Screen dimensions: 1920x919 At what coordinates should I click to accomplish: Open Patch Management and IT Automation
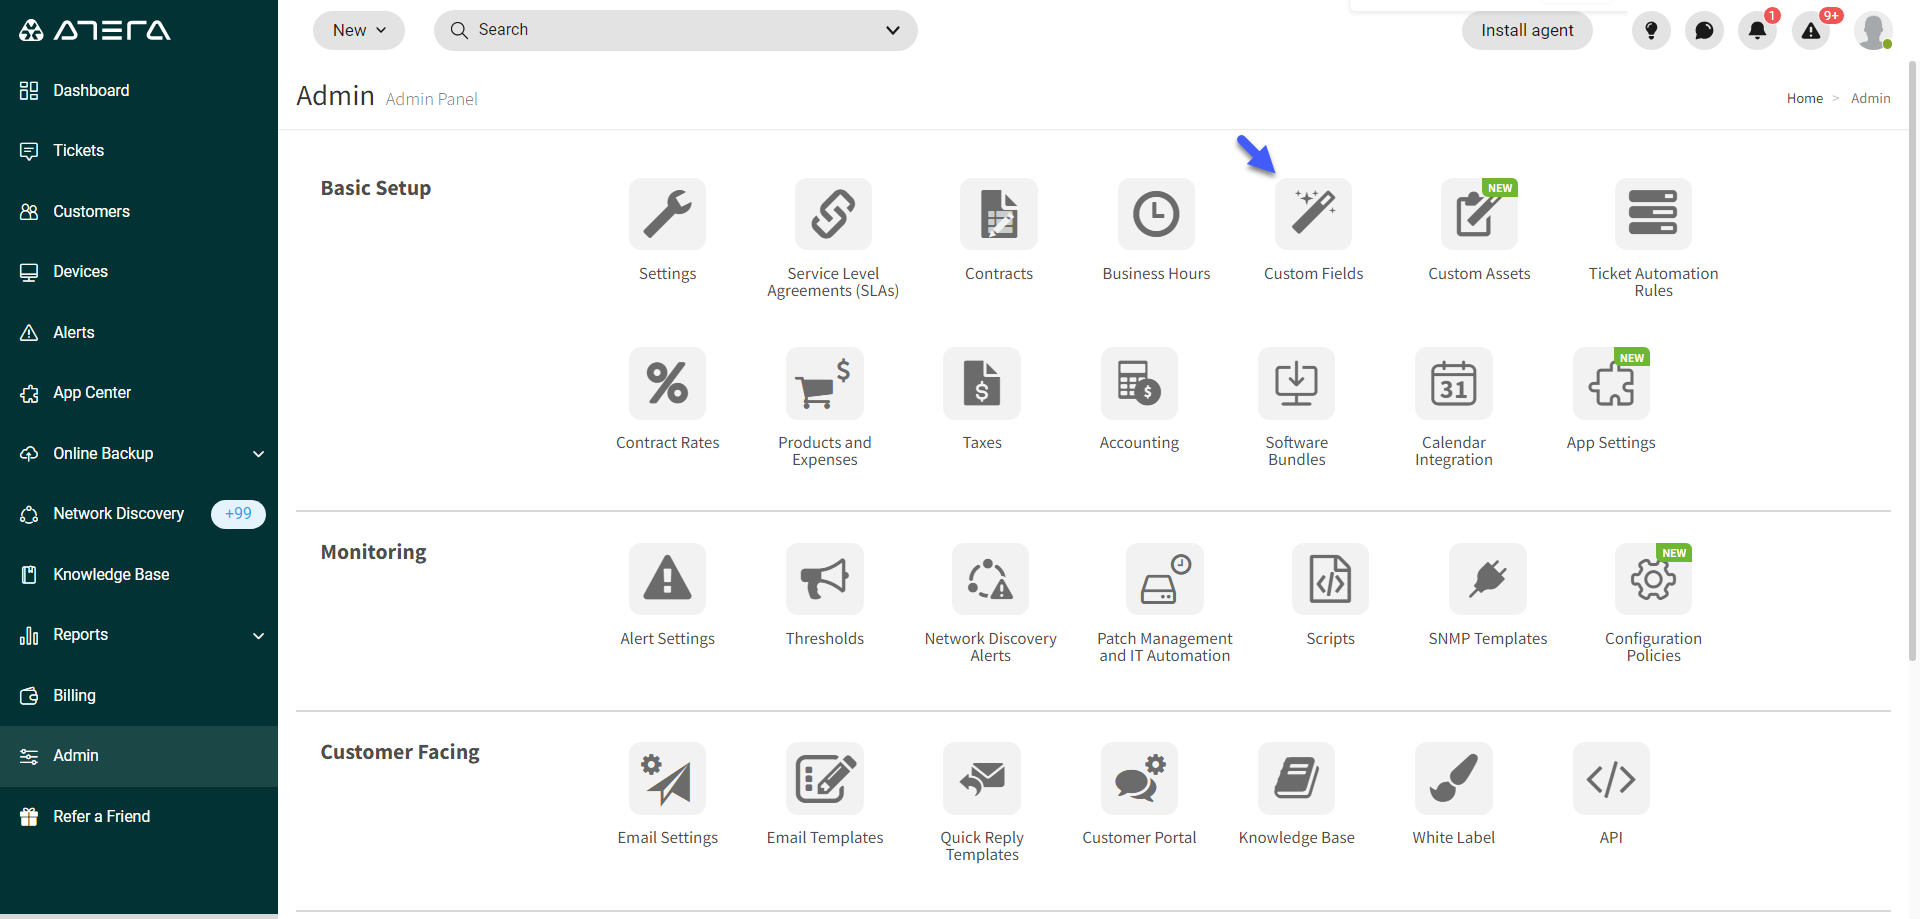point(1165,579)
